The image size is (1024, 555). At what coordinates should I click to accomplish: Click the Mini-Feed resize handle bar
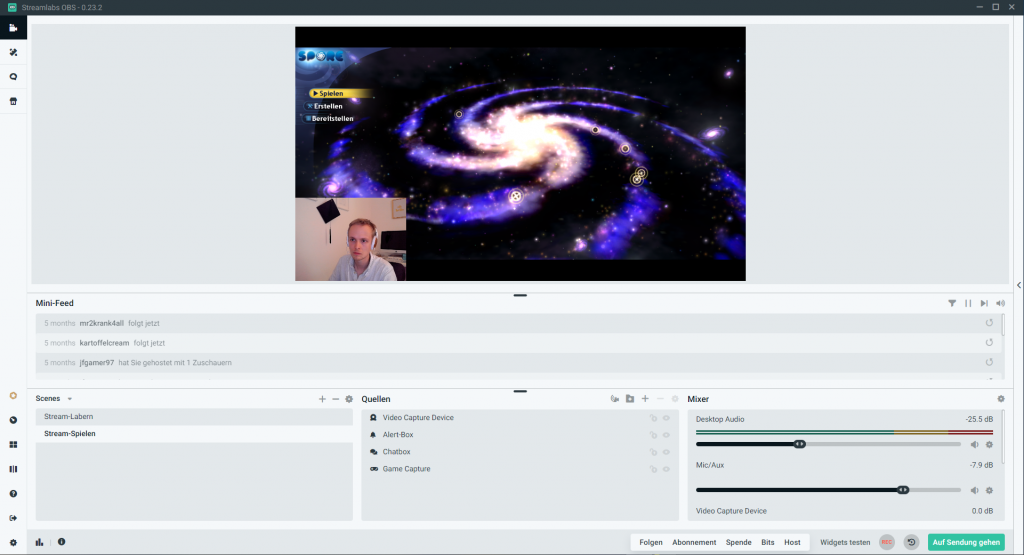520,295
